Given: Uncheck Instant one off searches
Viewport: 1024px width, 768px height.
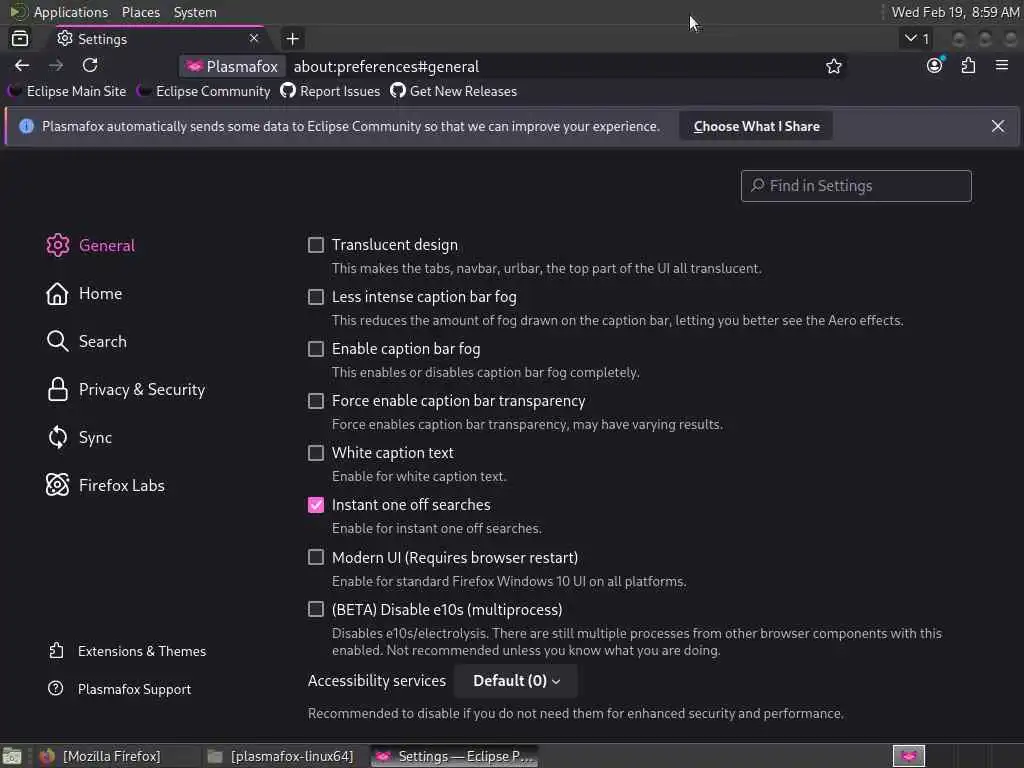Looking at the screenshot, I should point(316,505).
